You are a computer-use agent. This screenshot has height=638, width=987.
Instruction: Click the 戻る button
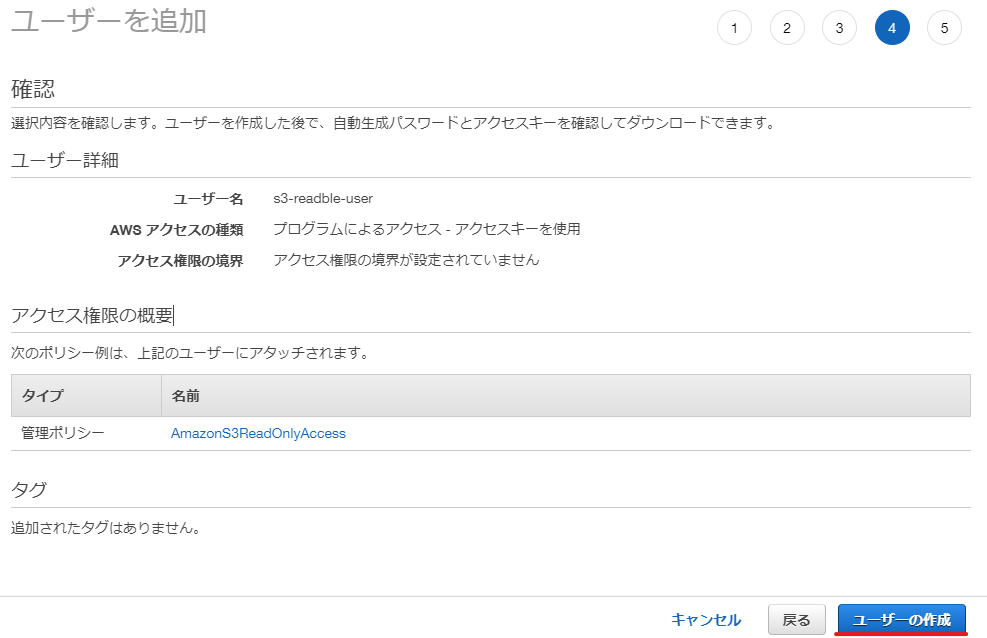pyautogui.click(x=796, y=620)
